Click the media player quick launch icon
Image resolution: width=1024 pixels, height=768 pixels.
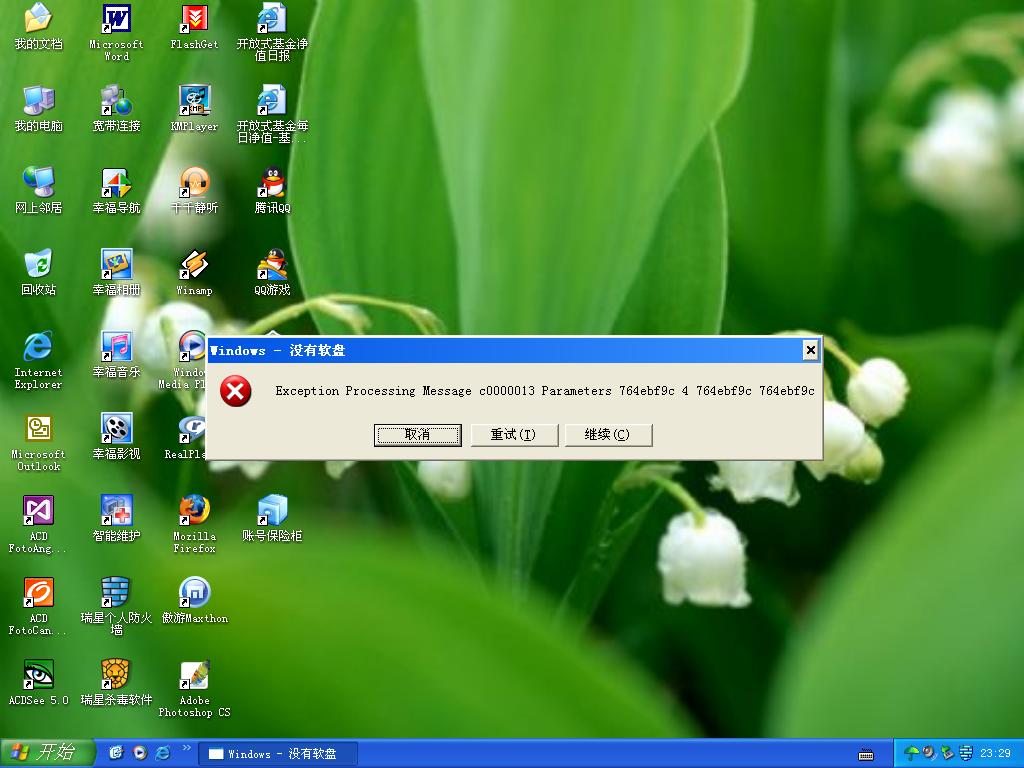[x=140, y=753]
